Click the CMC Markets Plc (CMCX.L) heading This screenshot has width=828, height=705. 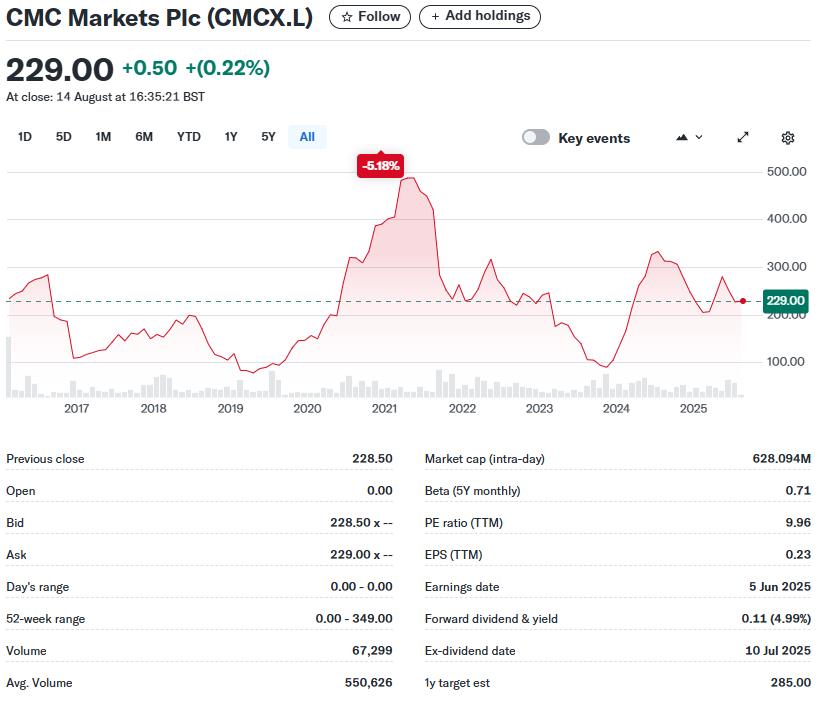coord(159,18)
